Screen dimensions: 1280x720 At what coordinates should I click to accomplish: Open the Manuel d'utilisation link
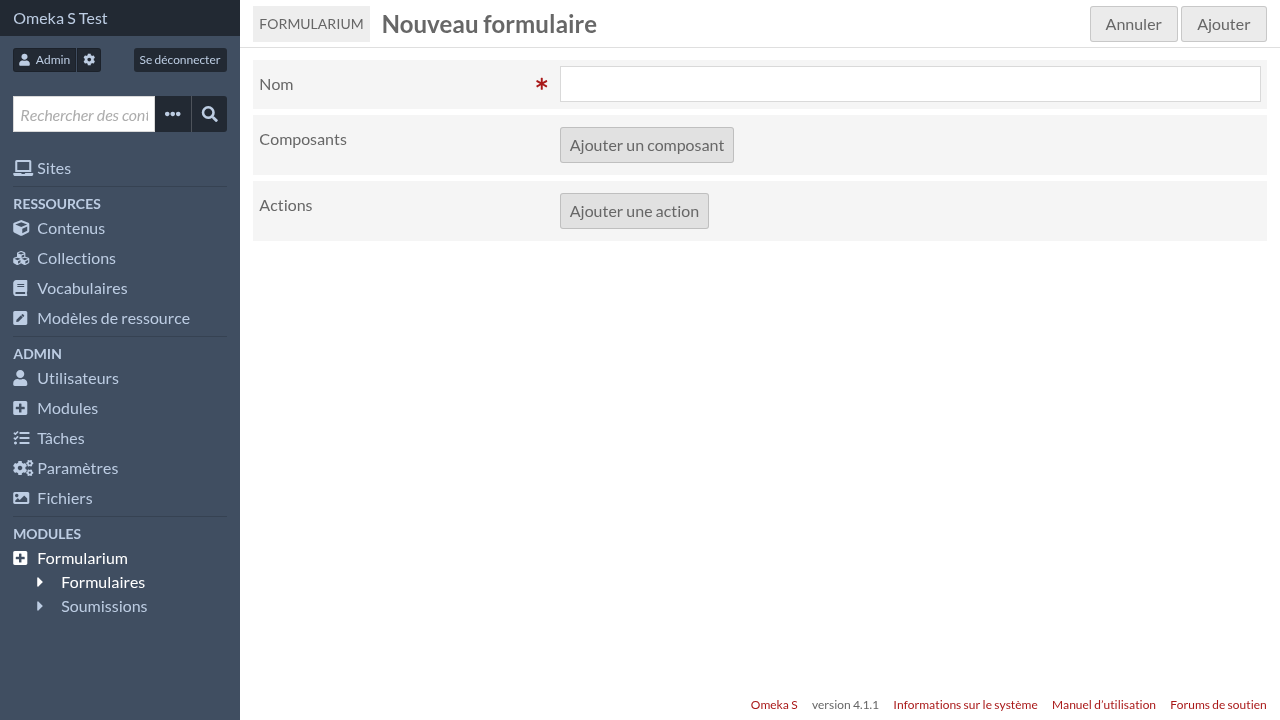(x=1103, y=704)
